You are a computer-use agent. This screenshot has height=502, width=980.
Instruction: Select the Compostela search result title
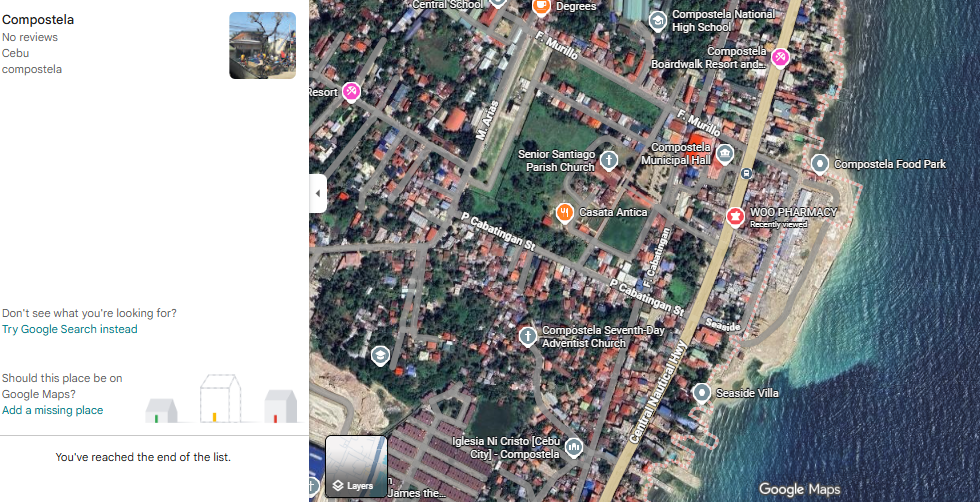pos(38,19)
